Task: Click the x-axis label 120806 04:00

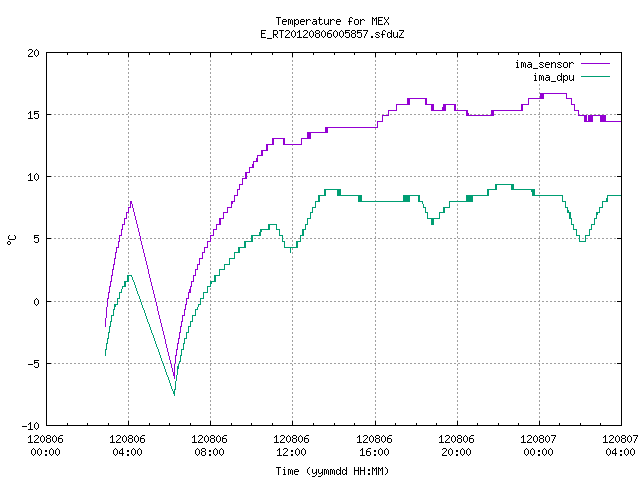Action: [127, 445]
